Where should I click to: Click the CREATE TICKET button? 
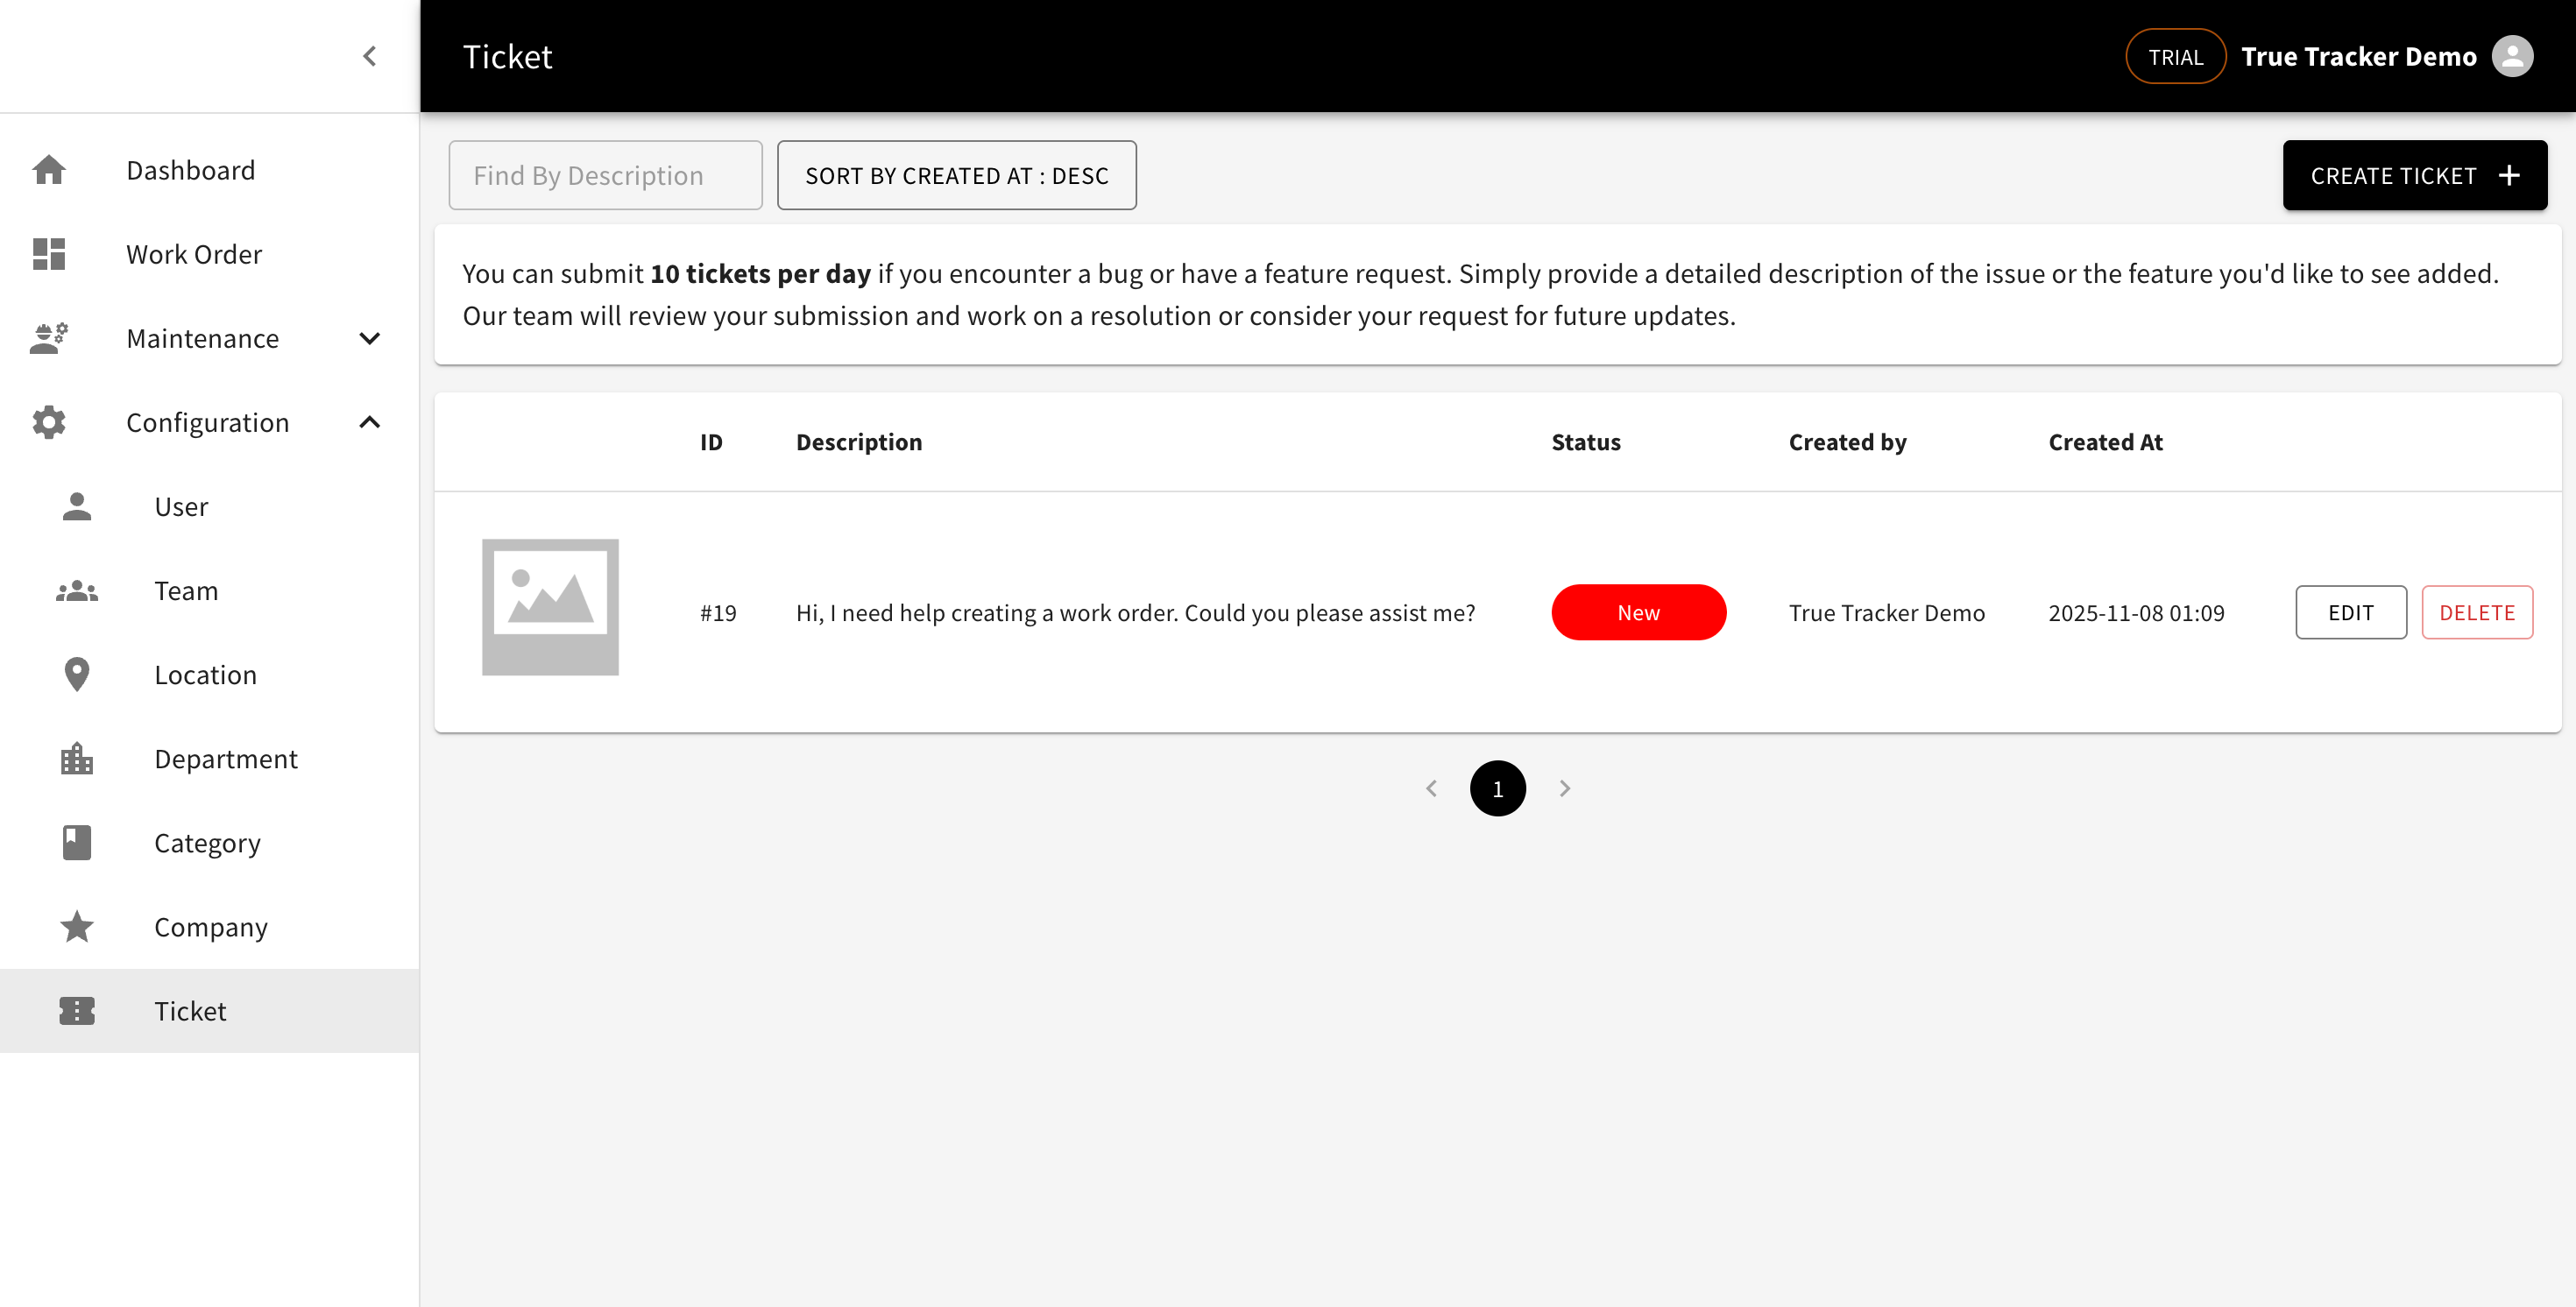point(2415,175)
